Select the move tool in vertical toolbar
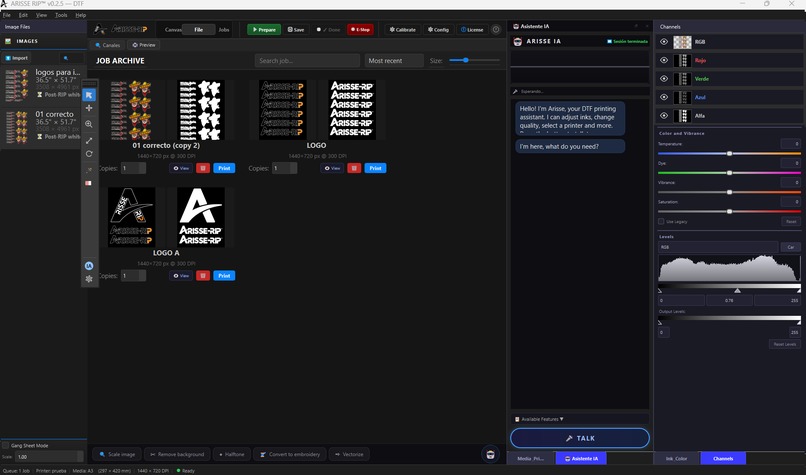806x475 pixels. pos(89,108)
